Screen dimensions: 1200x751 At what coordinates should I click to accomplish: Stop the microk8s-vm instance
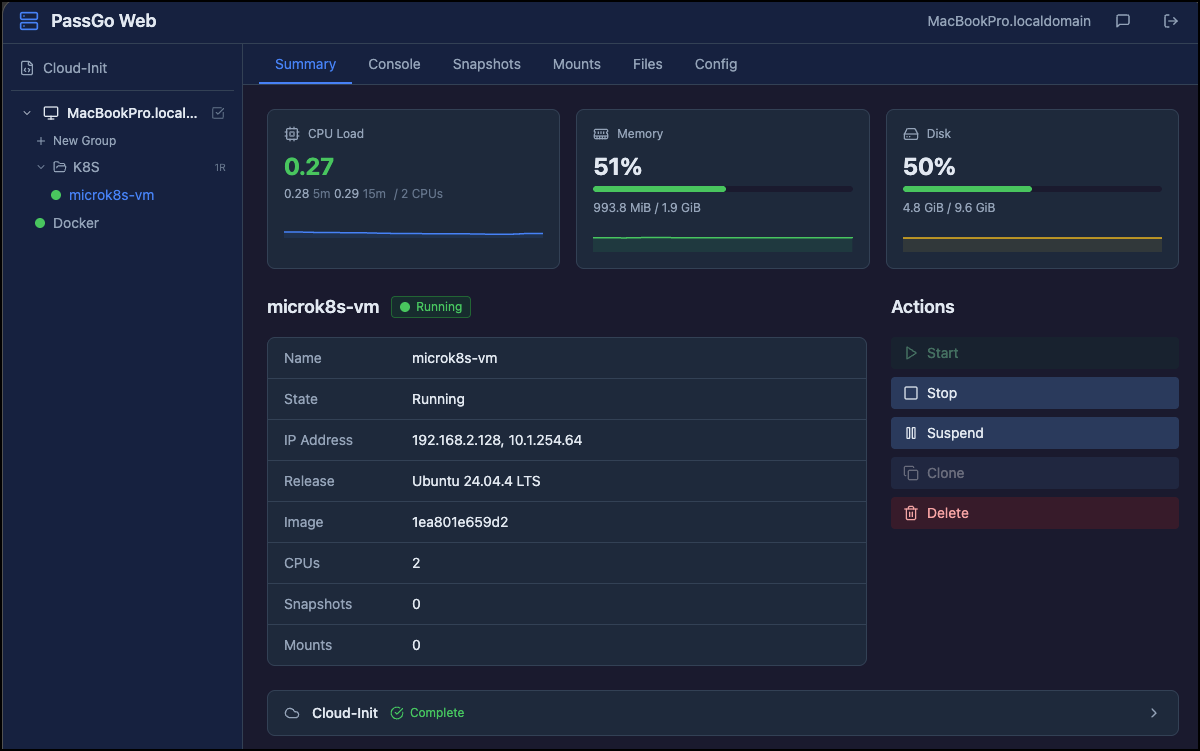1034,393
